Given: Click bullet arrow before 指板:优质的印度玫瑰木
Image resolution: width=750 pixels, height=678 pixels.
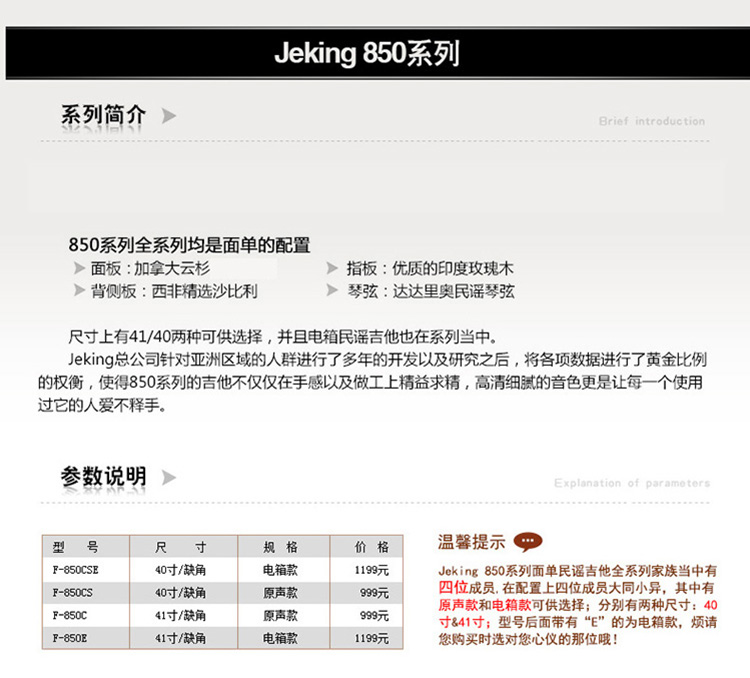Looking at the screenshot, I should [332, 268].
